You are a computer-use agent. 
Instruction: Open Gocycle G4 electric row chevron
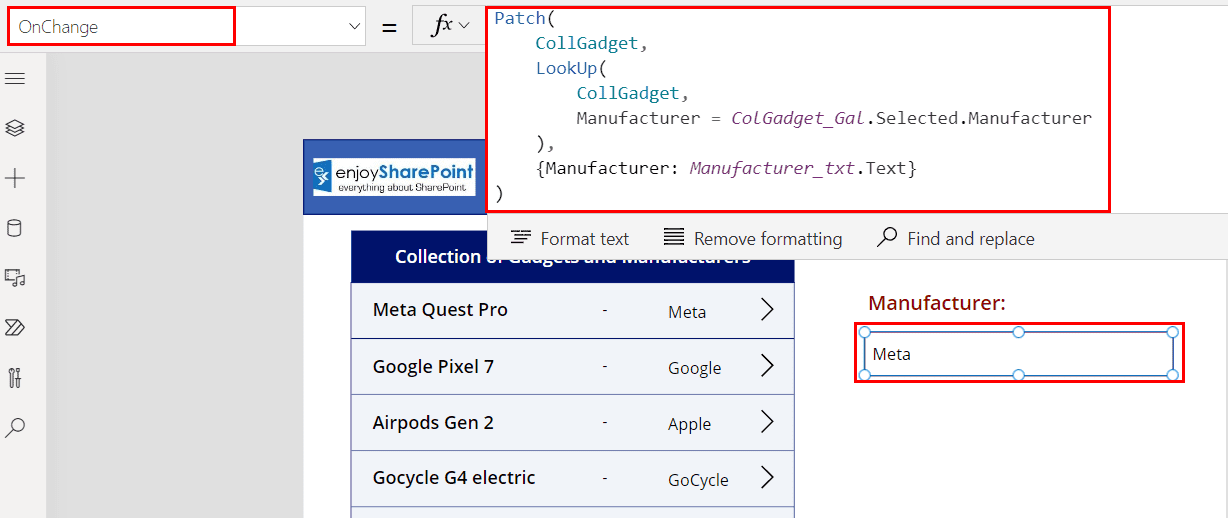point(767,478)
